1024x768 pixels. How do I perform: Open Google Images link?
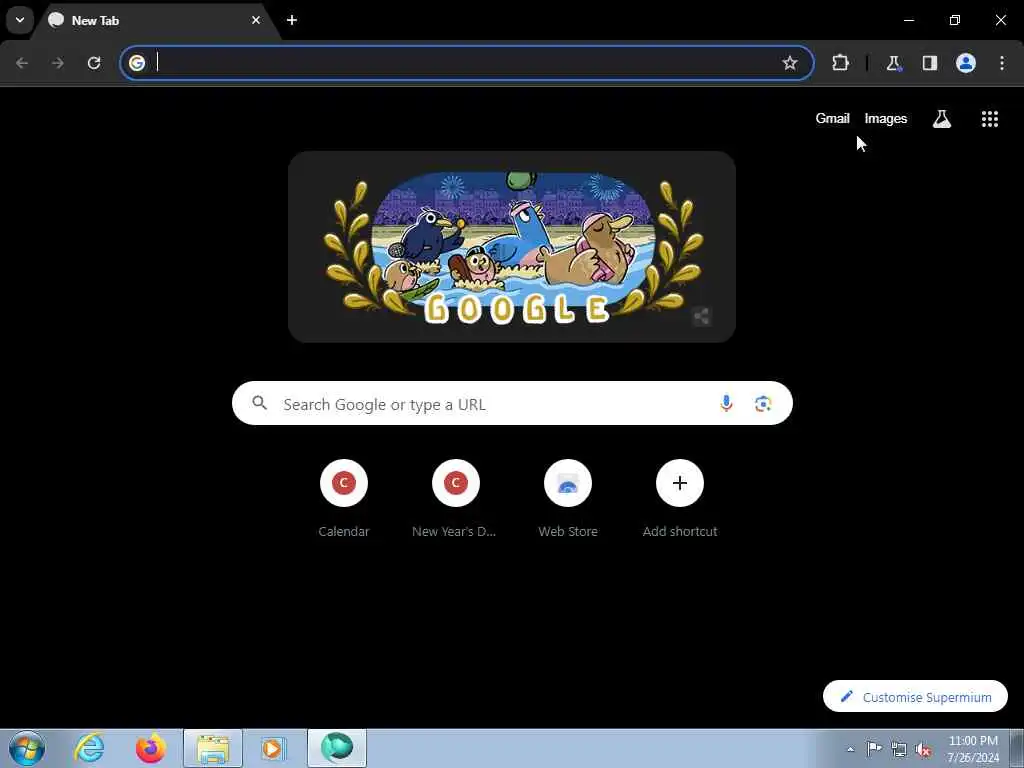(x=886, y=118)
